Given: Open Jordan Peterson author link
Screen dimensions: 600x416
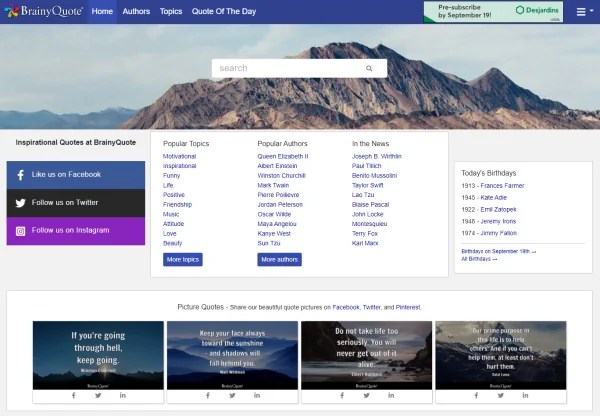Looking at the screenshot, I should pos(280,204).
